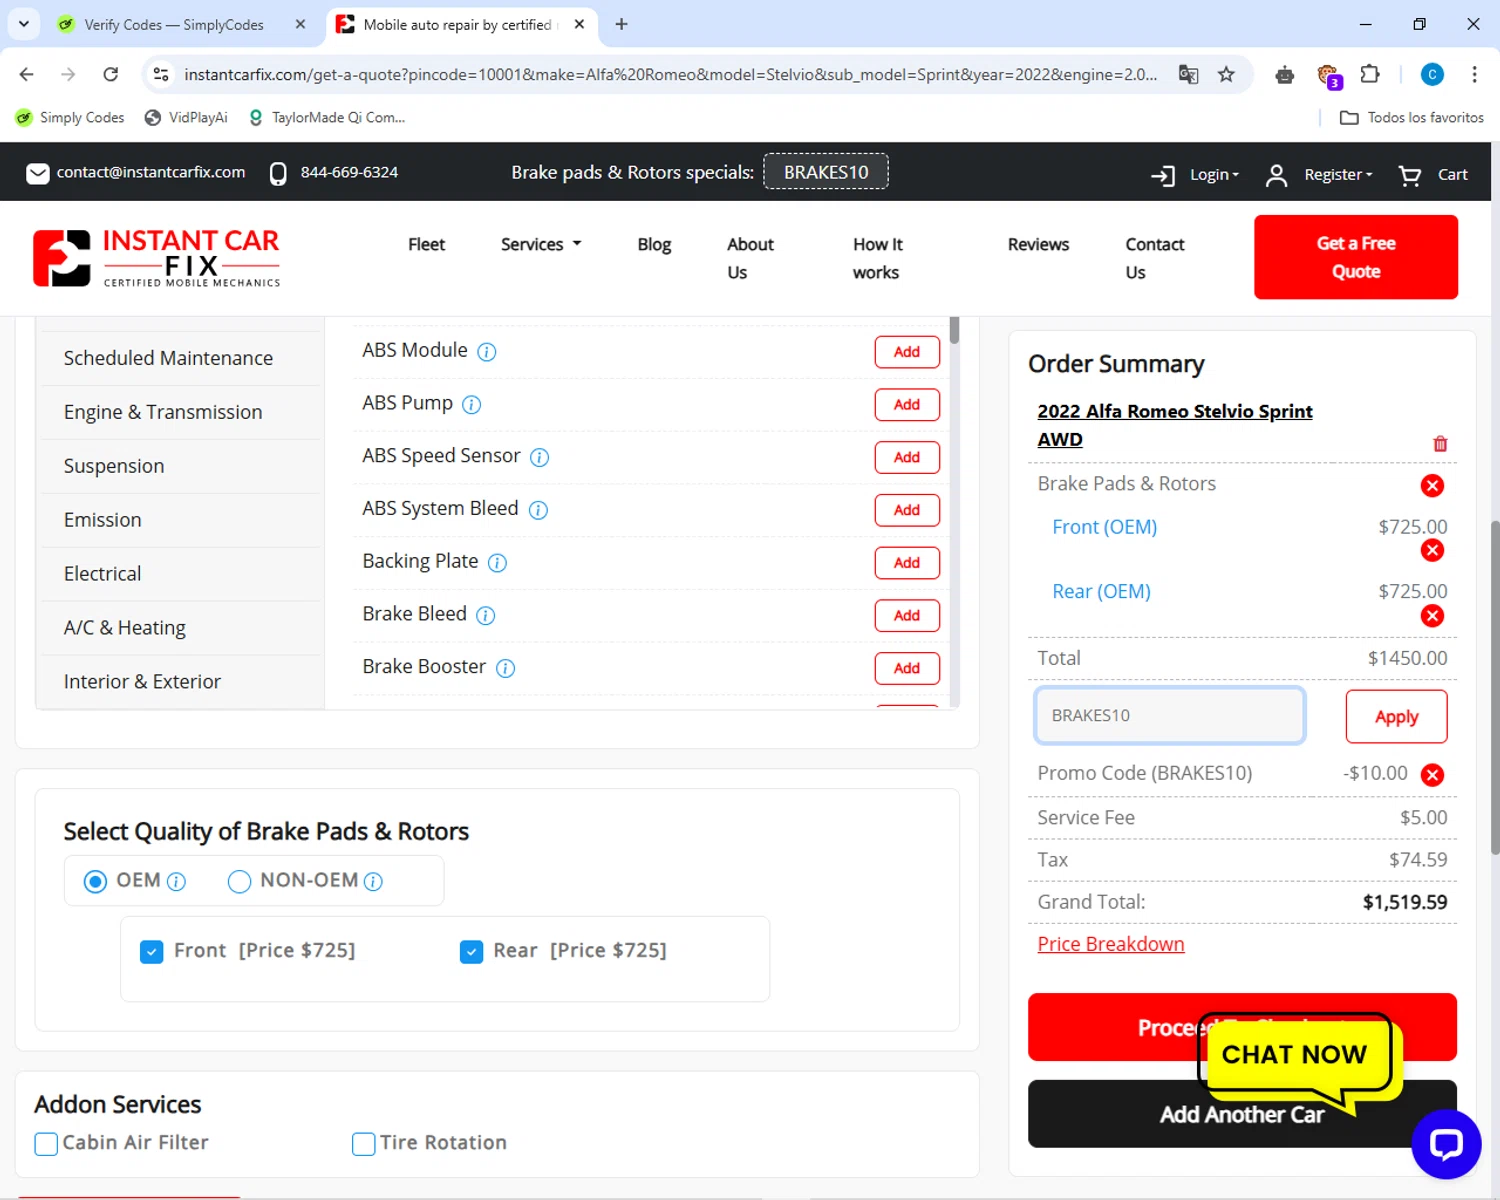Go to the Blog page
The image size is (1500, 1200).
[x=654, y=245]
